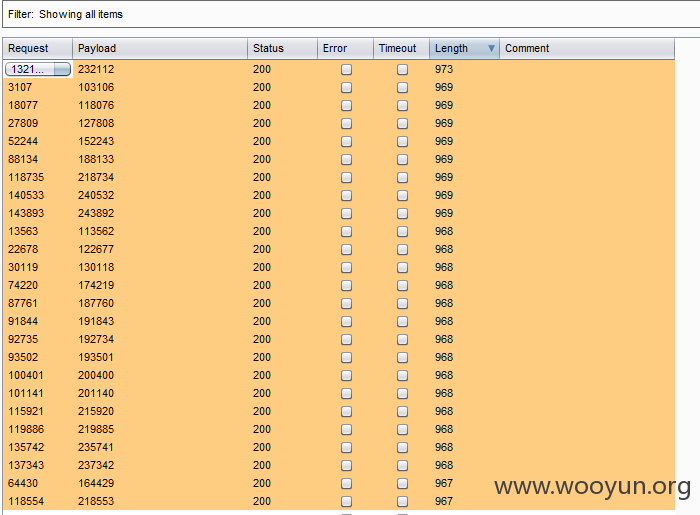Toggle Error checkbox for payload 192734

click(x=346, y=340)
